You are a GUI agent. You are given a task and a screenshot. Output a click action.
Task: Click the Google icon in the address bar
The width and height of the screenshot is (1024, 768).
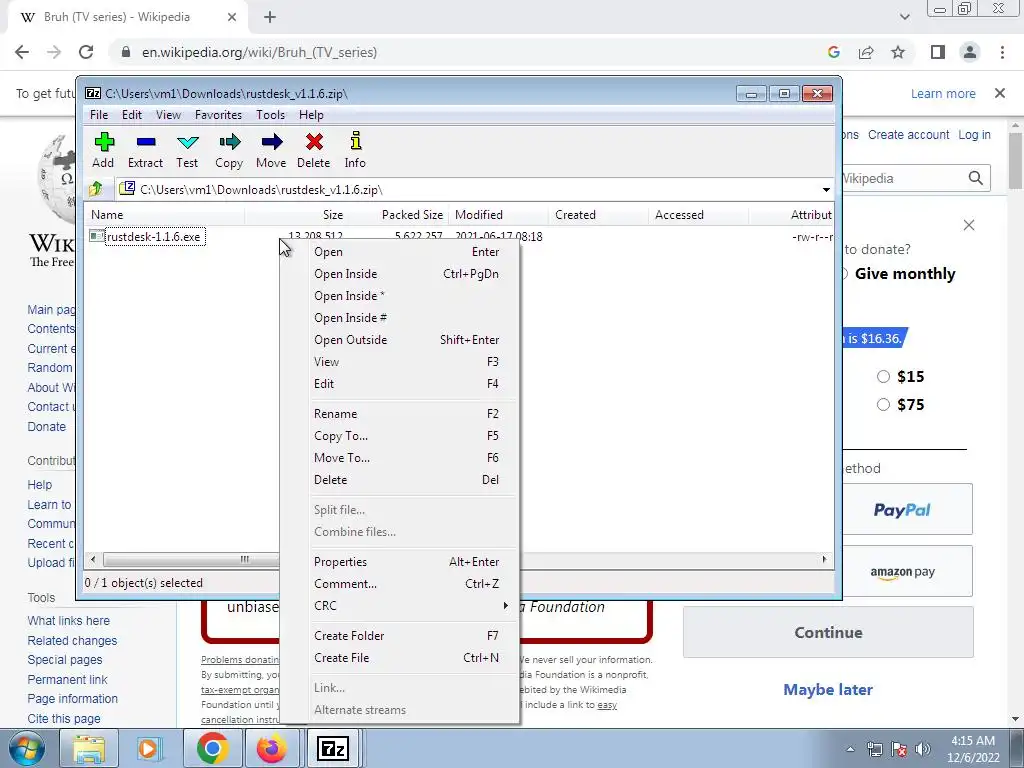[x=834, y=52]
